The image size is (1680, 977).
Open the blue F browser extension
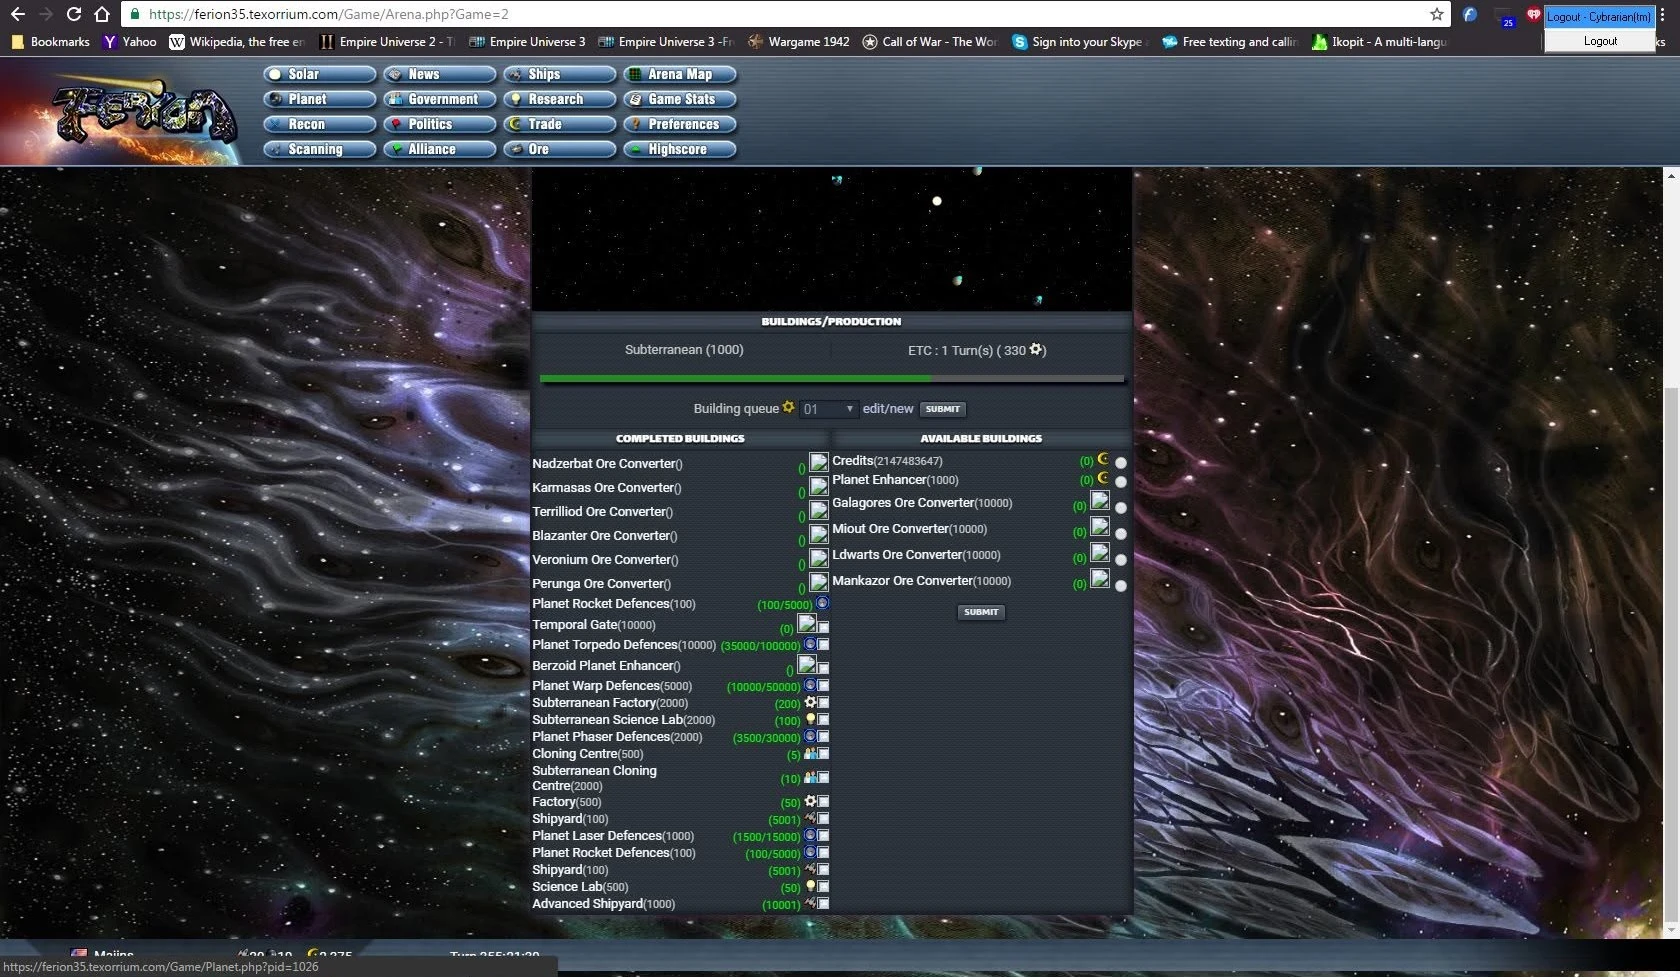pos(1470,14)
